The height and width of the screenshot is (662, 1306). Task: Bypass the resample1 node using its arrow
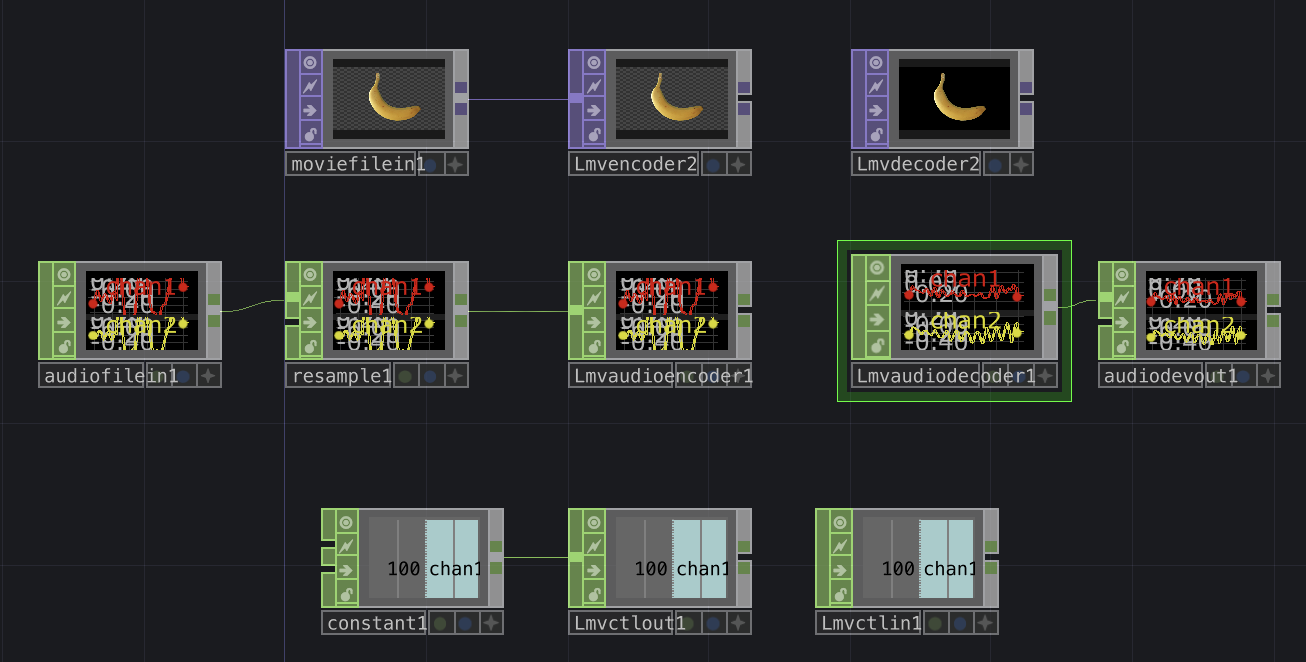310,322
